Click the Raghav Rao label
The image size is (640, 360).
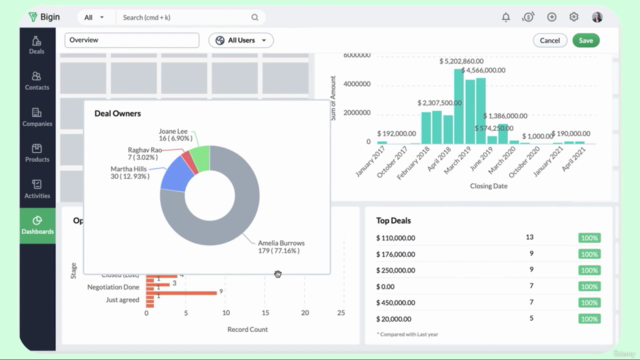click(x=144, y=153)
